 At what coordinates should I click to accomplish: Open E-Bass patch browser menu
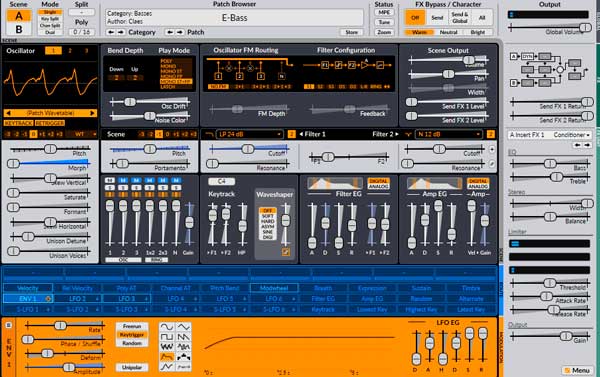[234, 18]
